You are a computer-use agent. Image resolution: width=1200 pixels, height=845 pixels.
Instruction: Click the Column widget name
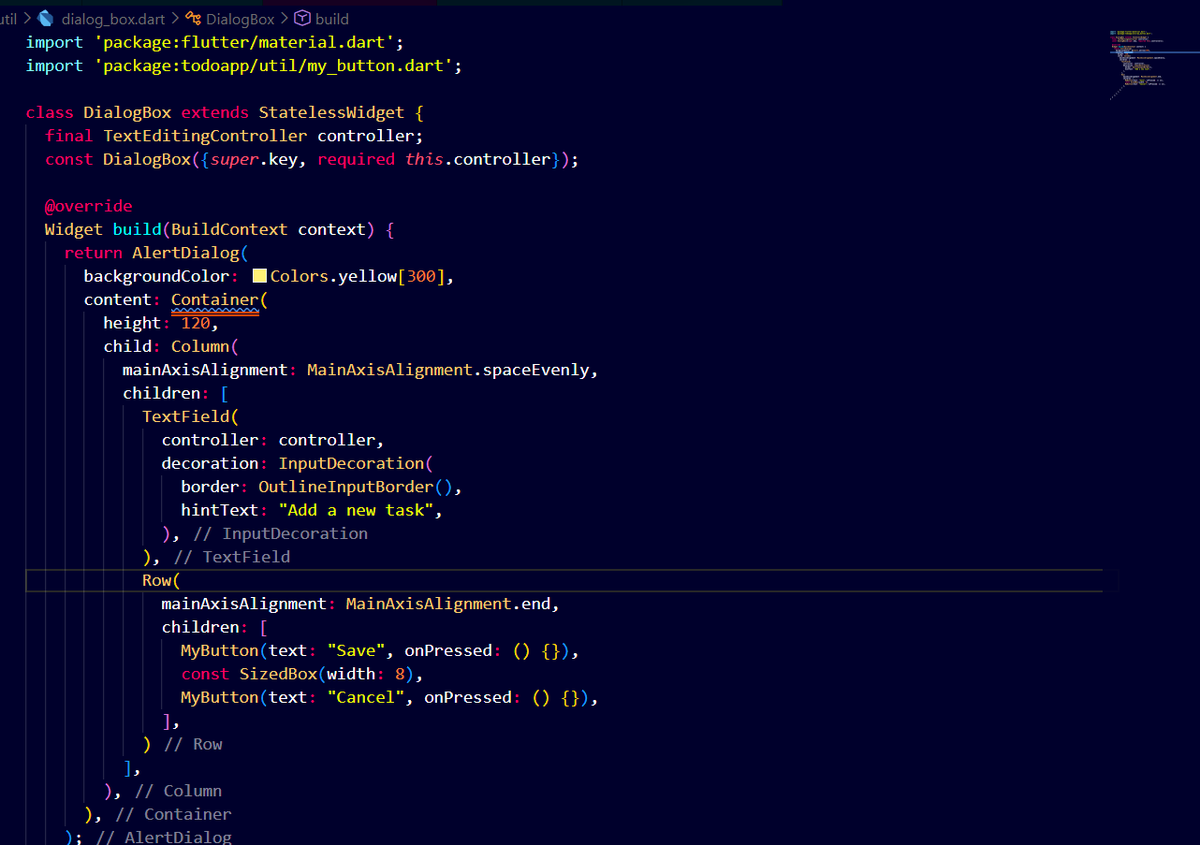pos(200,347)
